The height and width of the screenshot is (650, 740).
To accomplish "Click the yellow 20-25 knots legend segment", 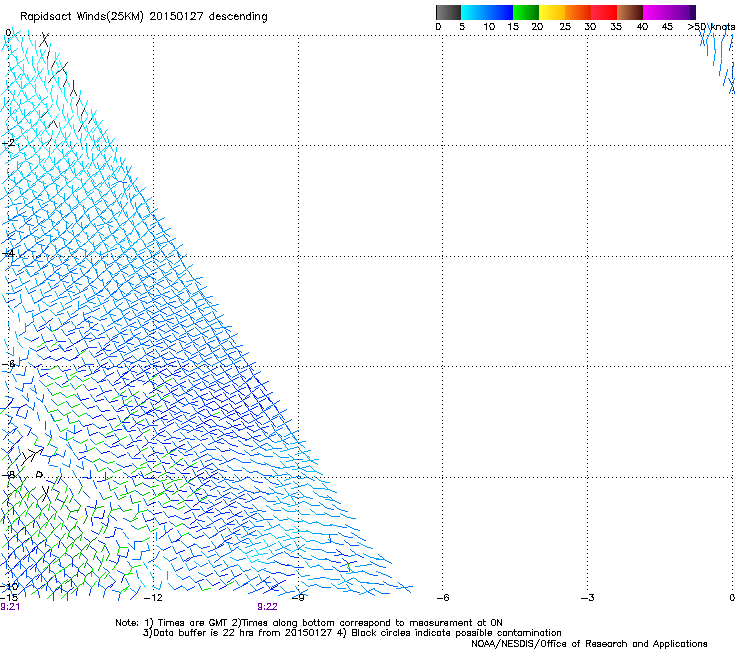I will coord(552,12).
